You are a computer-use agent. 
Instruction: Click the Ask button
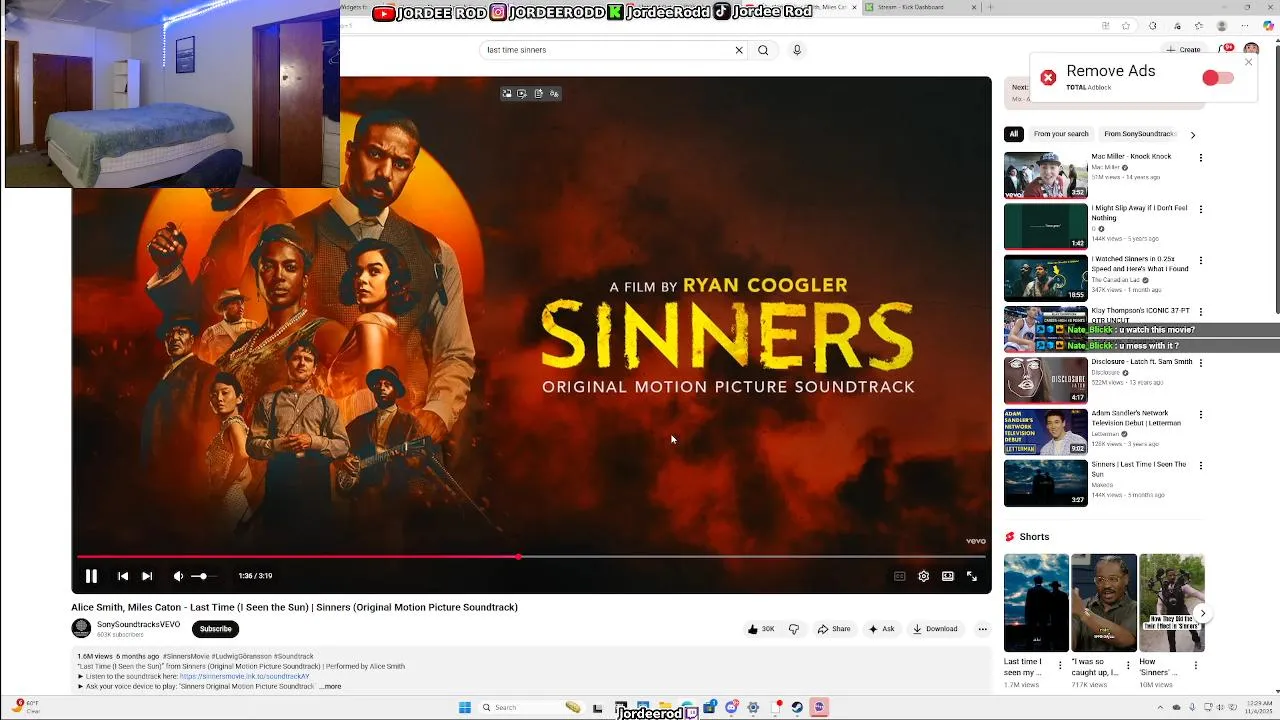click(x=881, y=629)
